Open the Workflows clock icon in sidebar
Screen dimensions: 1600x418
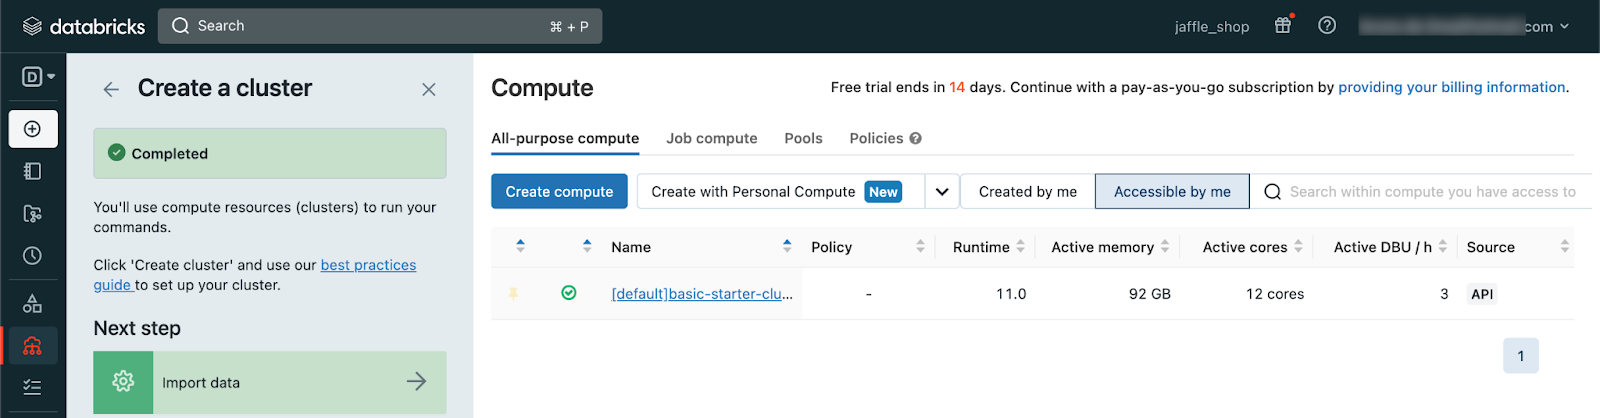click(33, 256)
